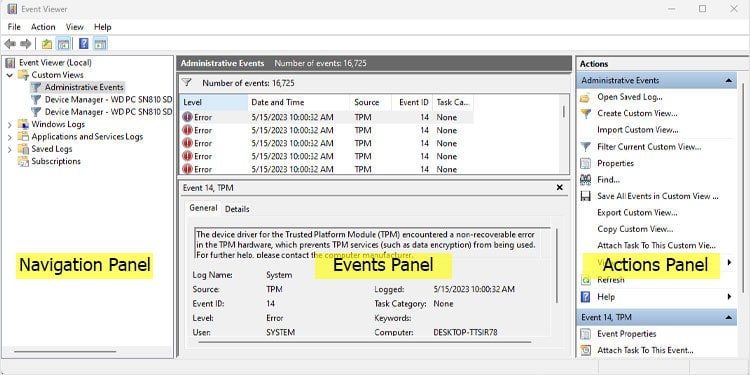Open the Help submenu arrow in Actions
This screenshot has height=375, width=750.
(729, 297)
